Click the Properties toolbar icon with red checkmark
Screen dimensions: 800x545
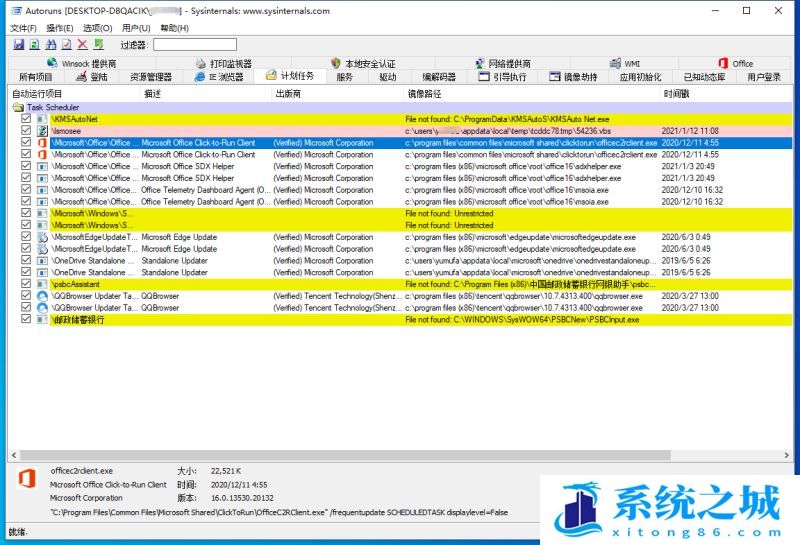(66, 44)
